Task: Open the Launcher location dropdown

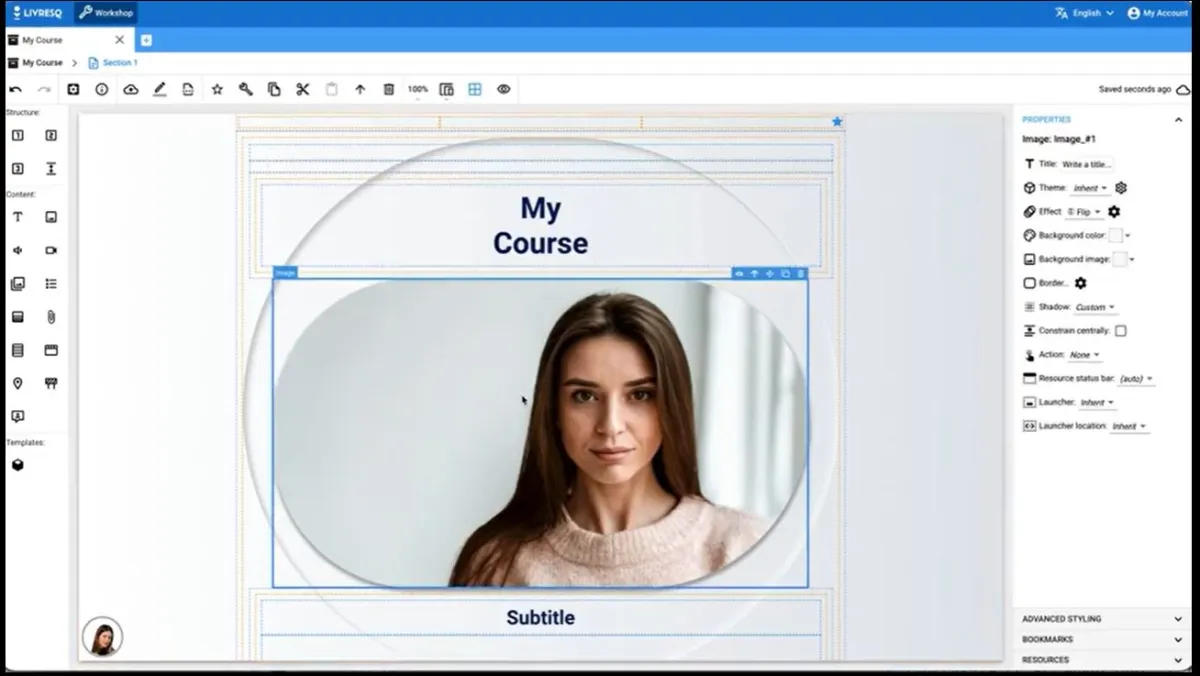Action: (x=1129, y=426)
